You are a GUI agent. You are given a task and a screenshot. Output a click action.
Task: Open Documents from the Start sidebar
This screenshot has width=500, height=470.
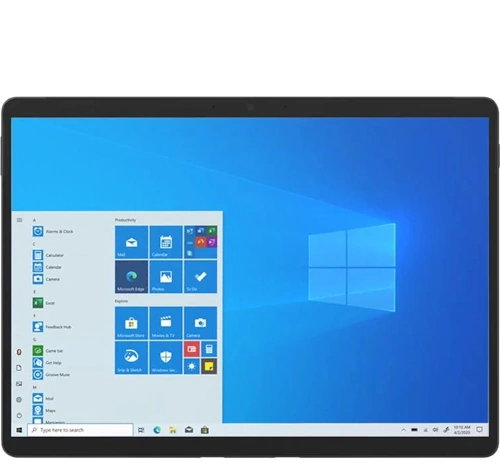click(19, 368)
